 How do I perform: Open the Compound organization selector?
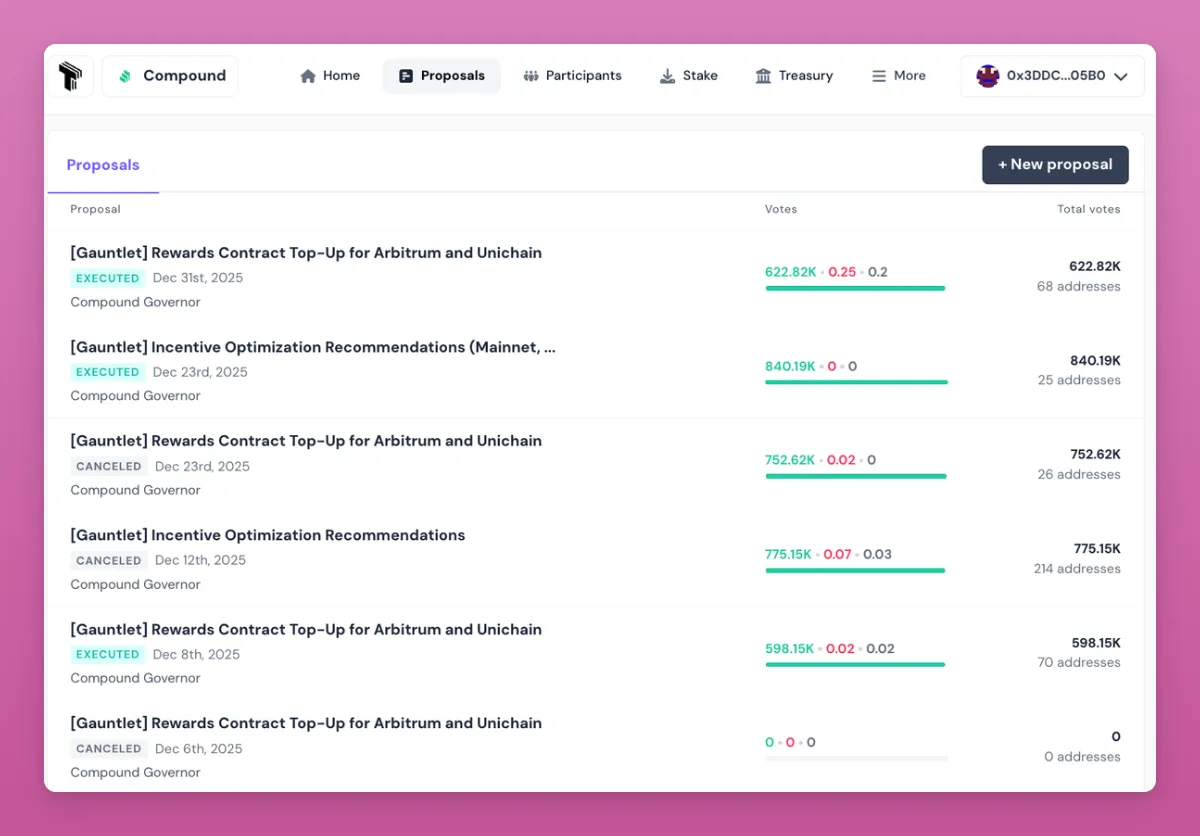pos(170,76)
